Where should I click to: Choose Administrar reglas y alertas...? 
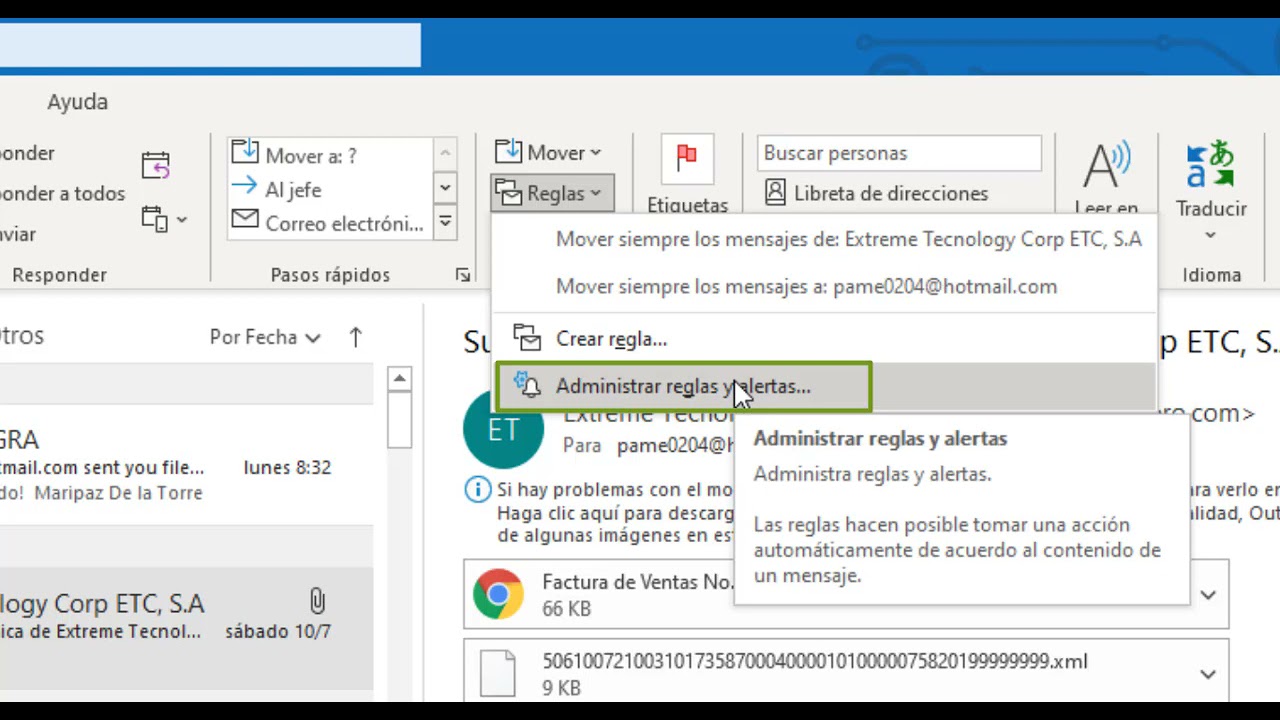(x=684, y=386)
